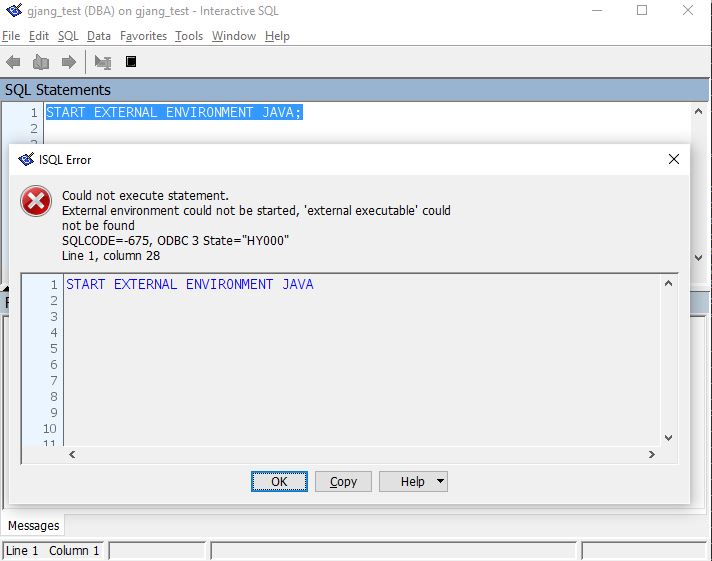The width and height of the screenshot is (712, 561).
Task: Open the Edit menu
Action: point(39,36)
